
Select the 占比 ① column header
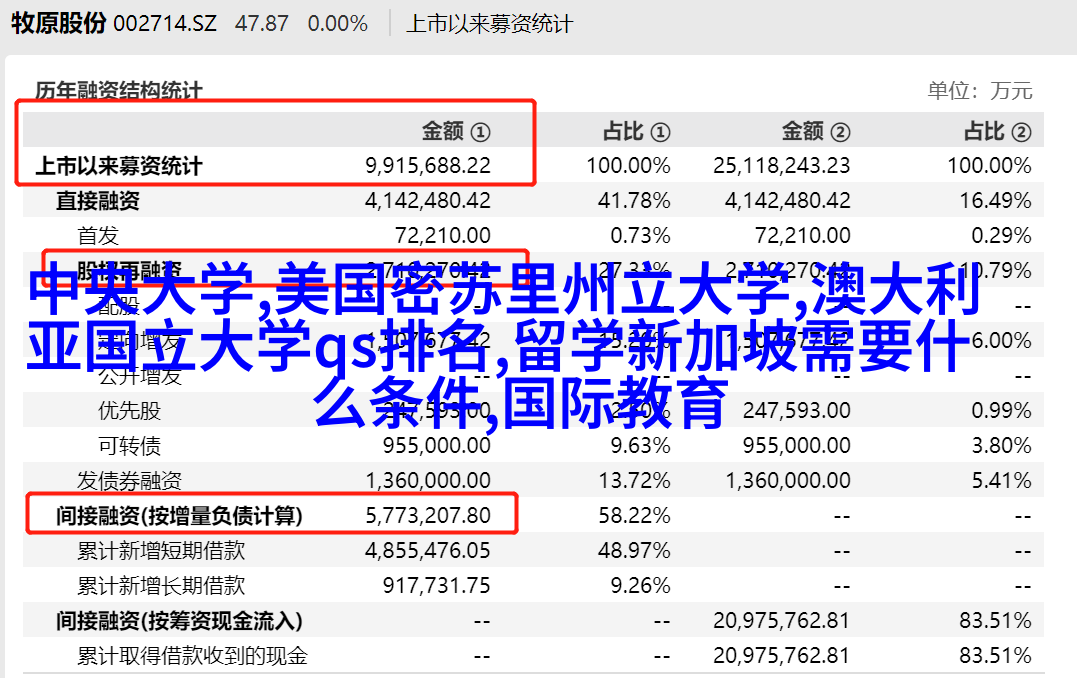coord(637,131)
